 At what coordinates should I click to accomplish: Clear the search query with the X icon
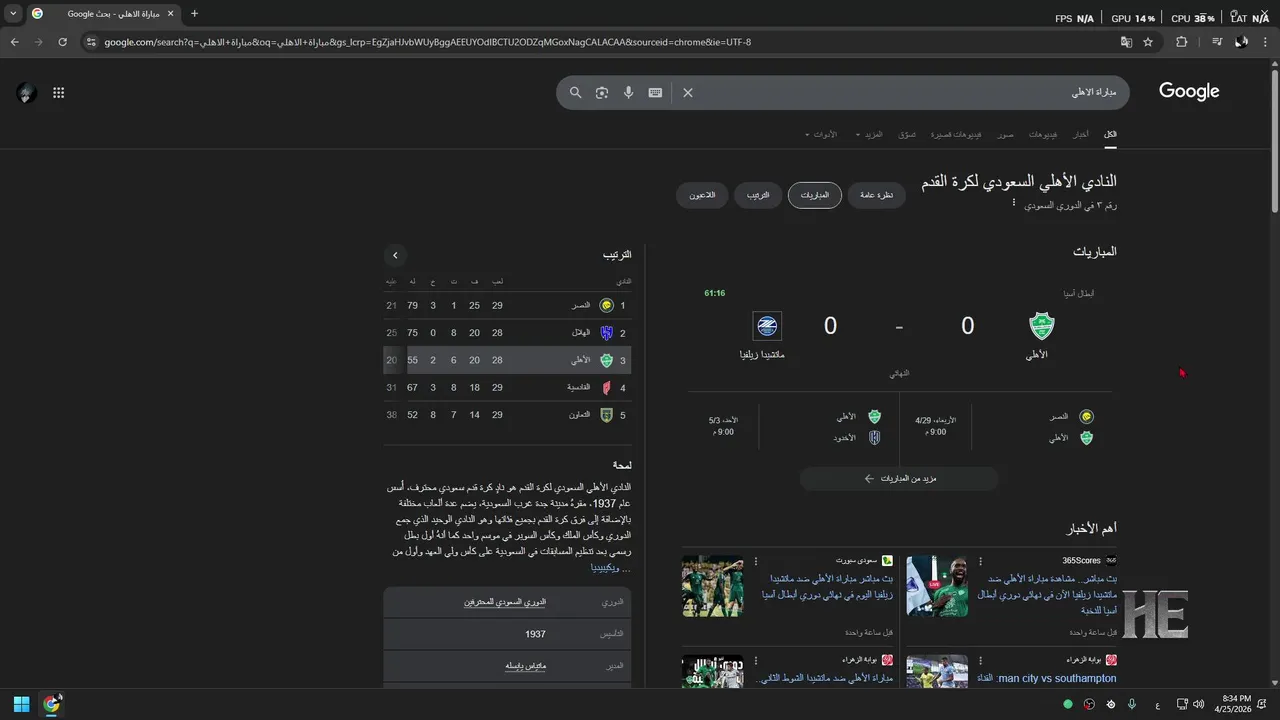click(x=688, y=92)
